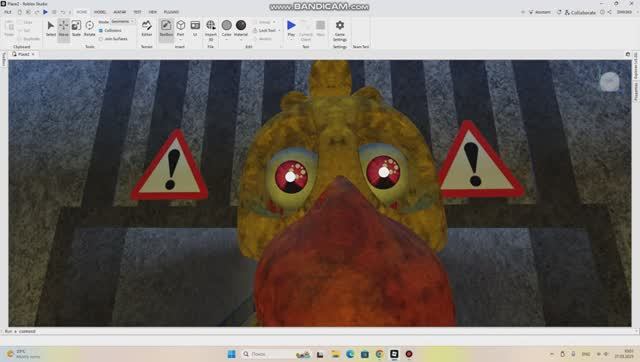The height and width of the screenshot is (362, 640).
Task: Click the greyed Stop button in Test group
Action: (x=320, y=28)
